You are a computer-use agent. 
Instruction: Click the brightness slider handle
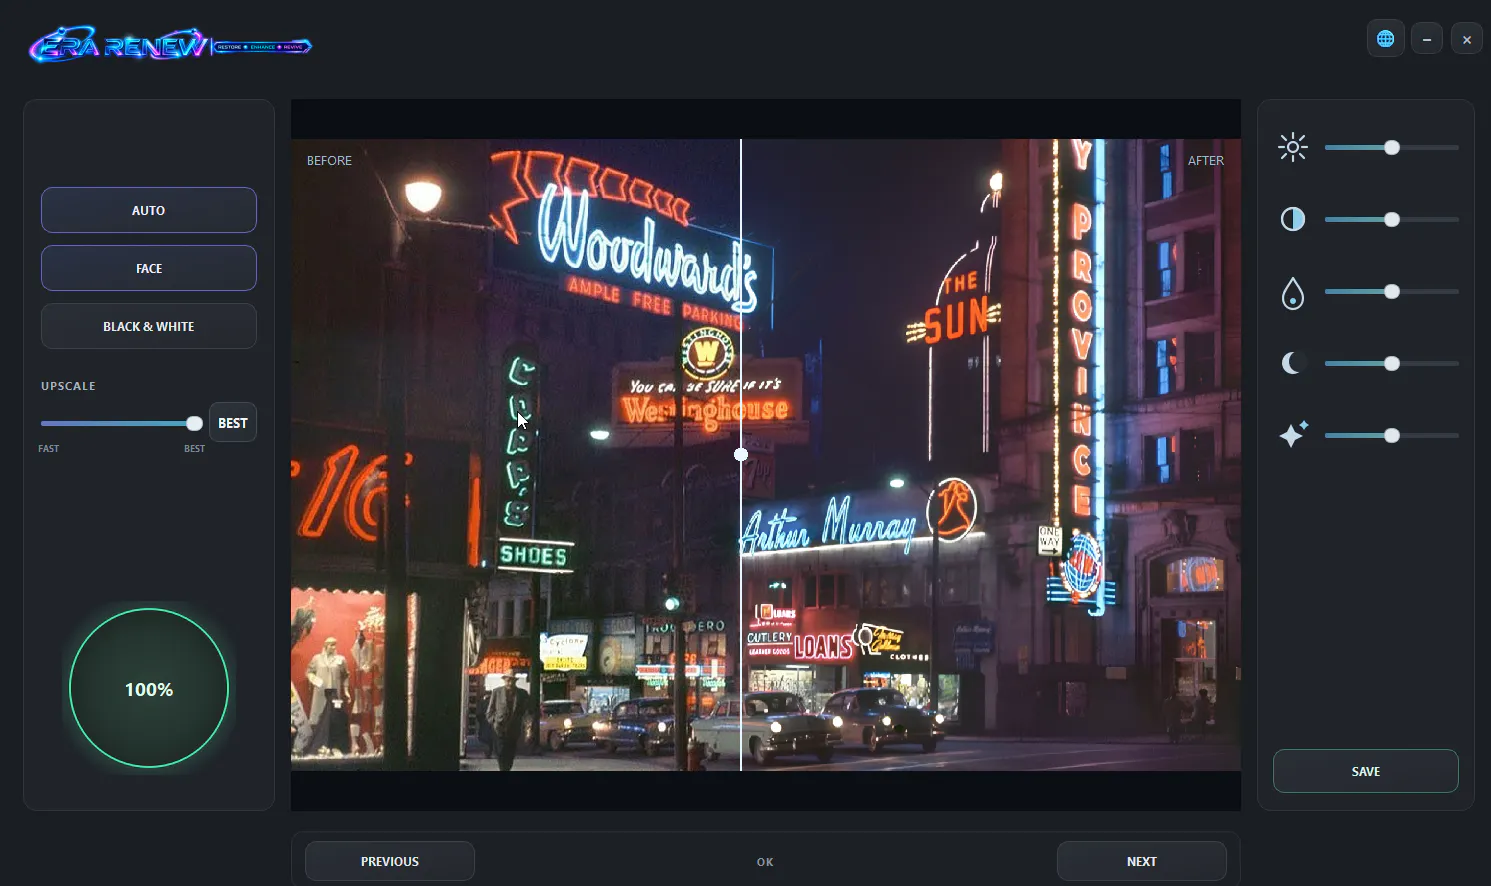point(1392,148)
